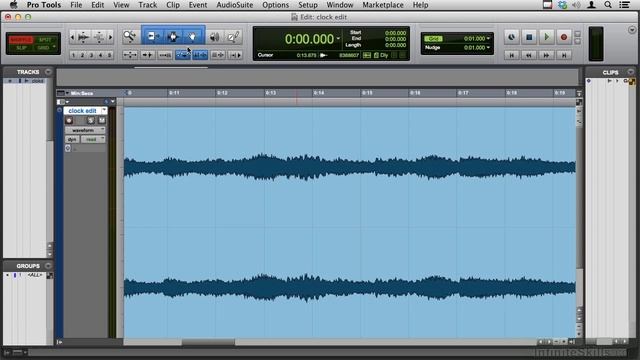Enable Shuffle edit mode

pos(21,40)
